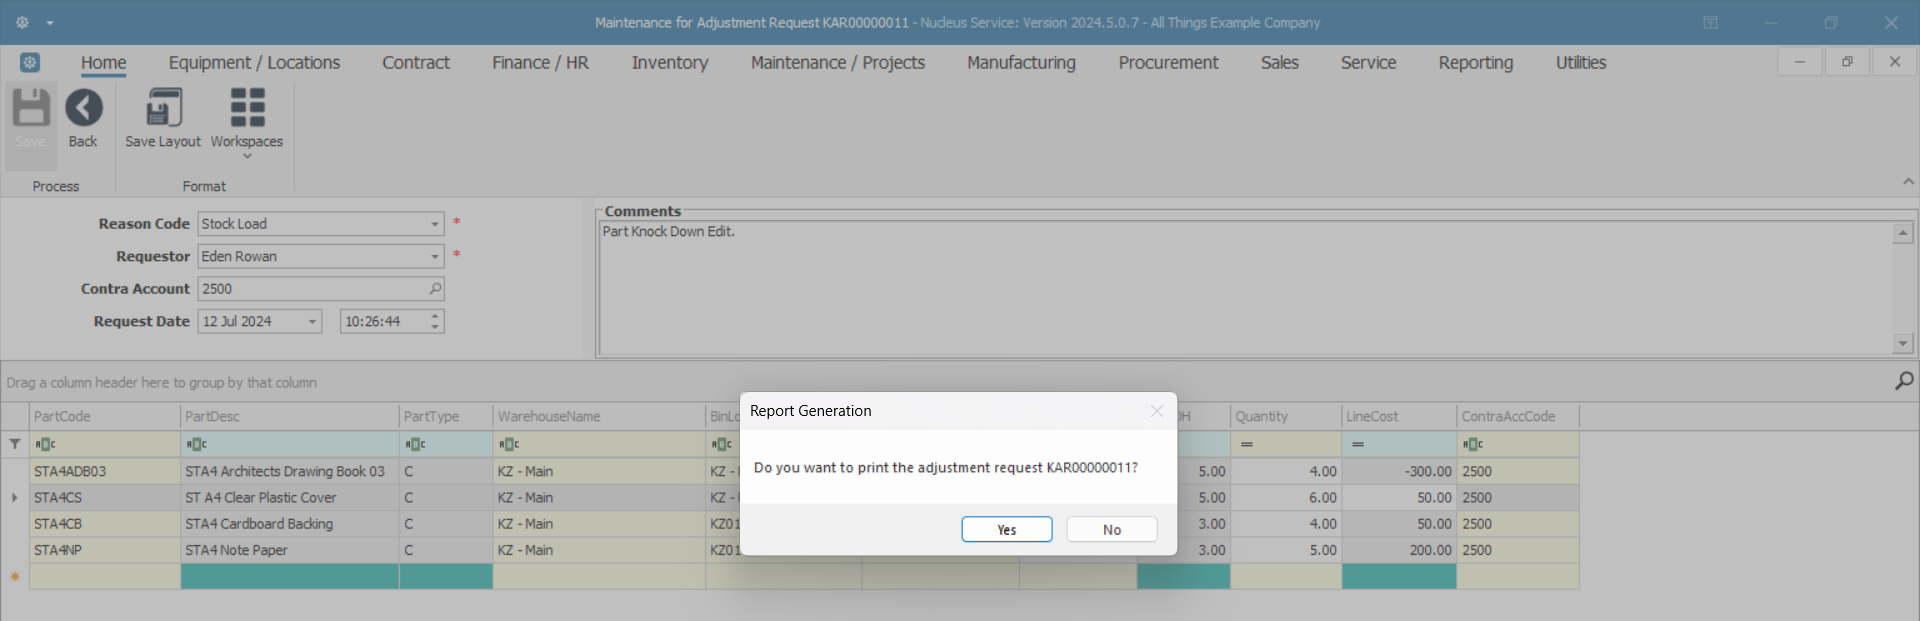1920x621 pixels.
Task: Open the quick access dropdown arrow in title bar
Action: 50,22
